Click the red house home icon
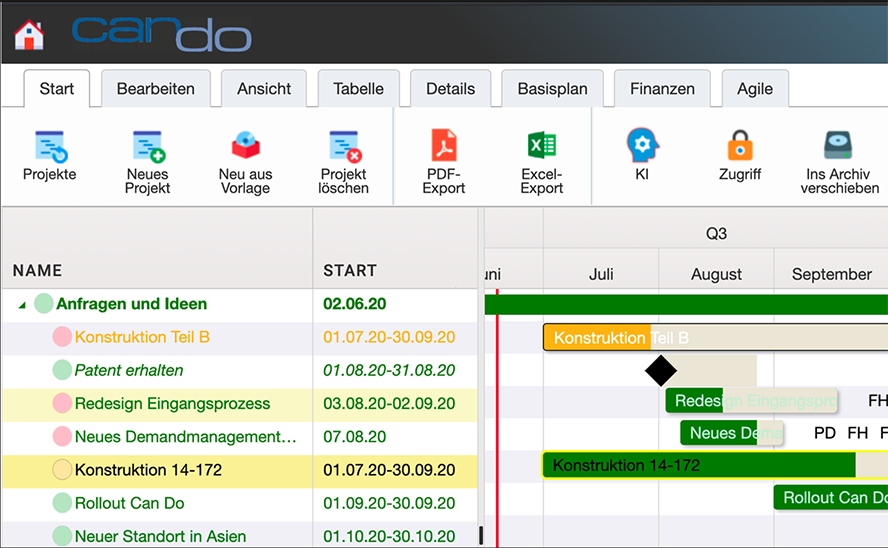 coord(29,35)
